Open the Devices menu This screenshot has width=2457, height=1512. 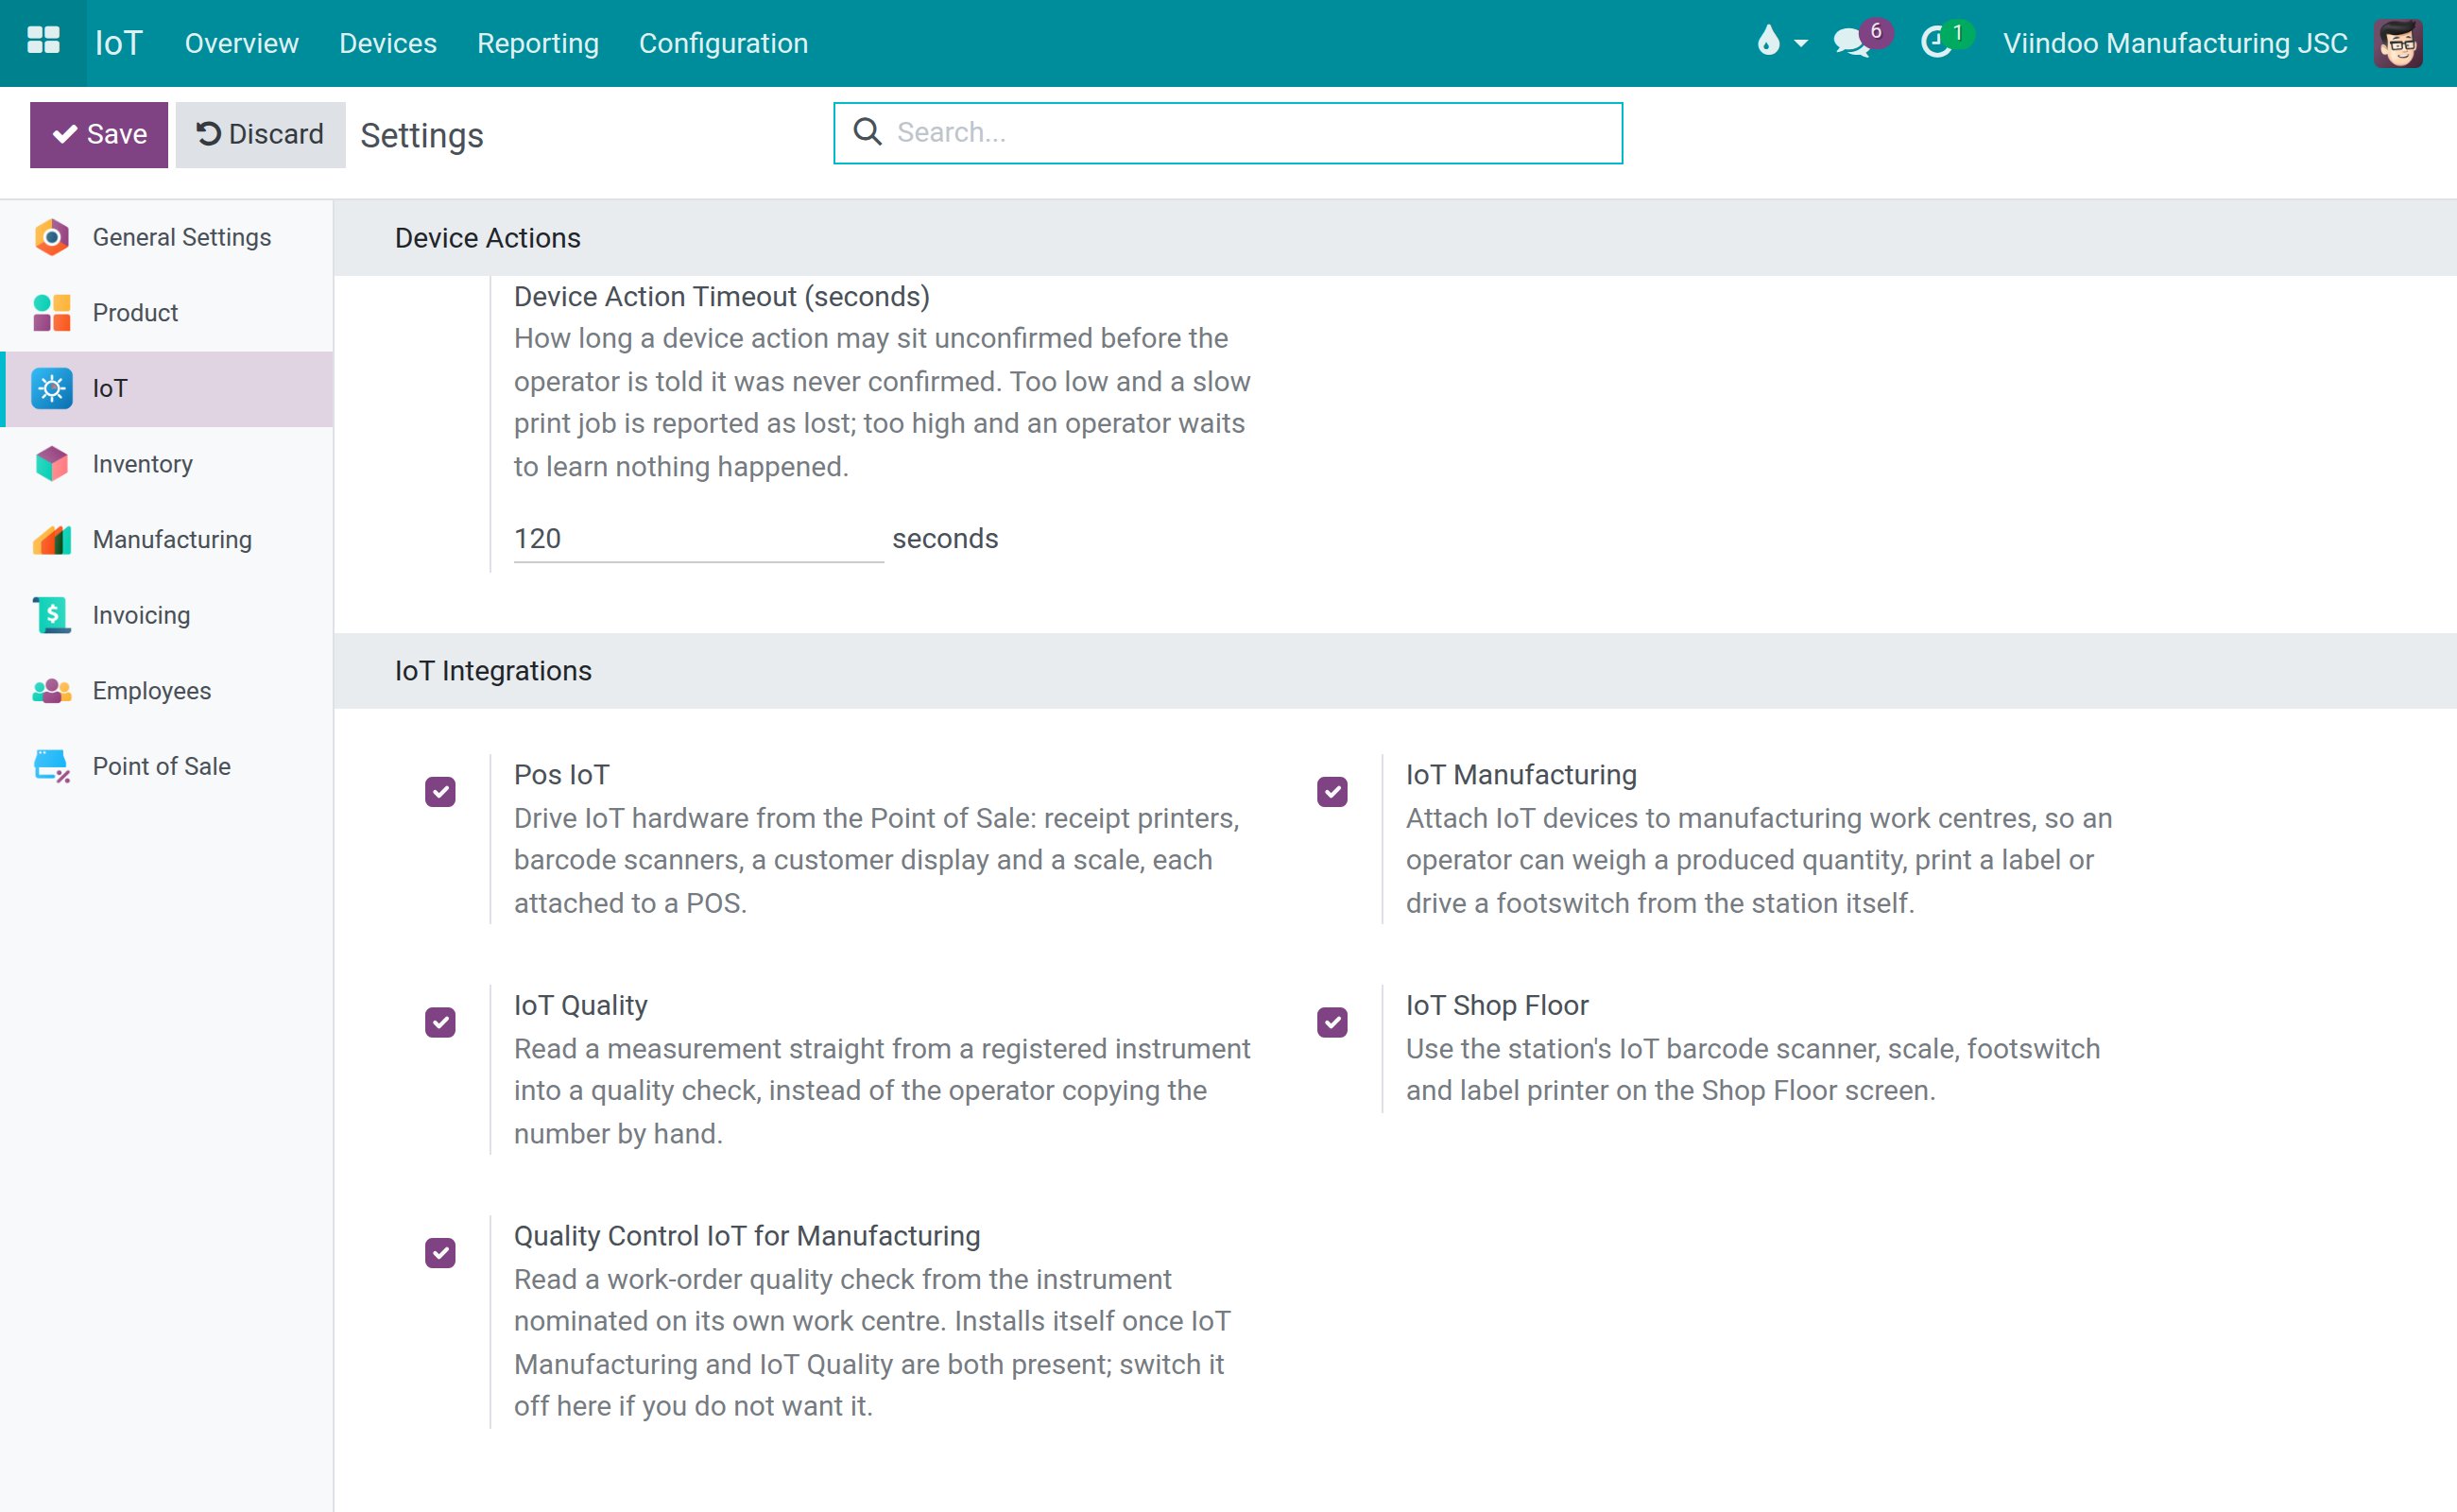point(388,43)
